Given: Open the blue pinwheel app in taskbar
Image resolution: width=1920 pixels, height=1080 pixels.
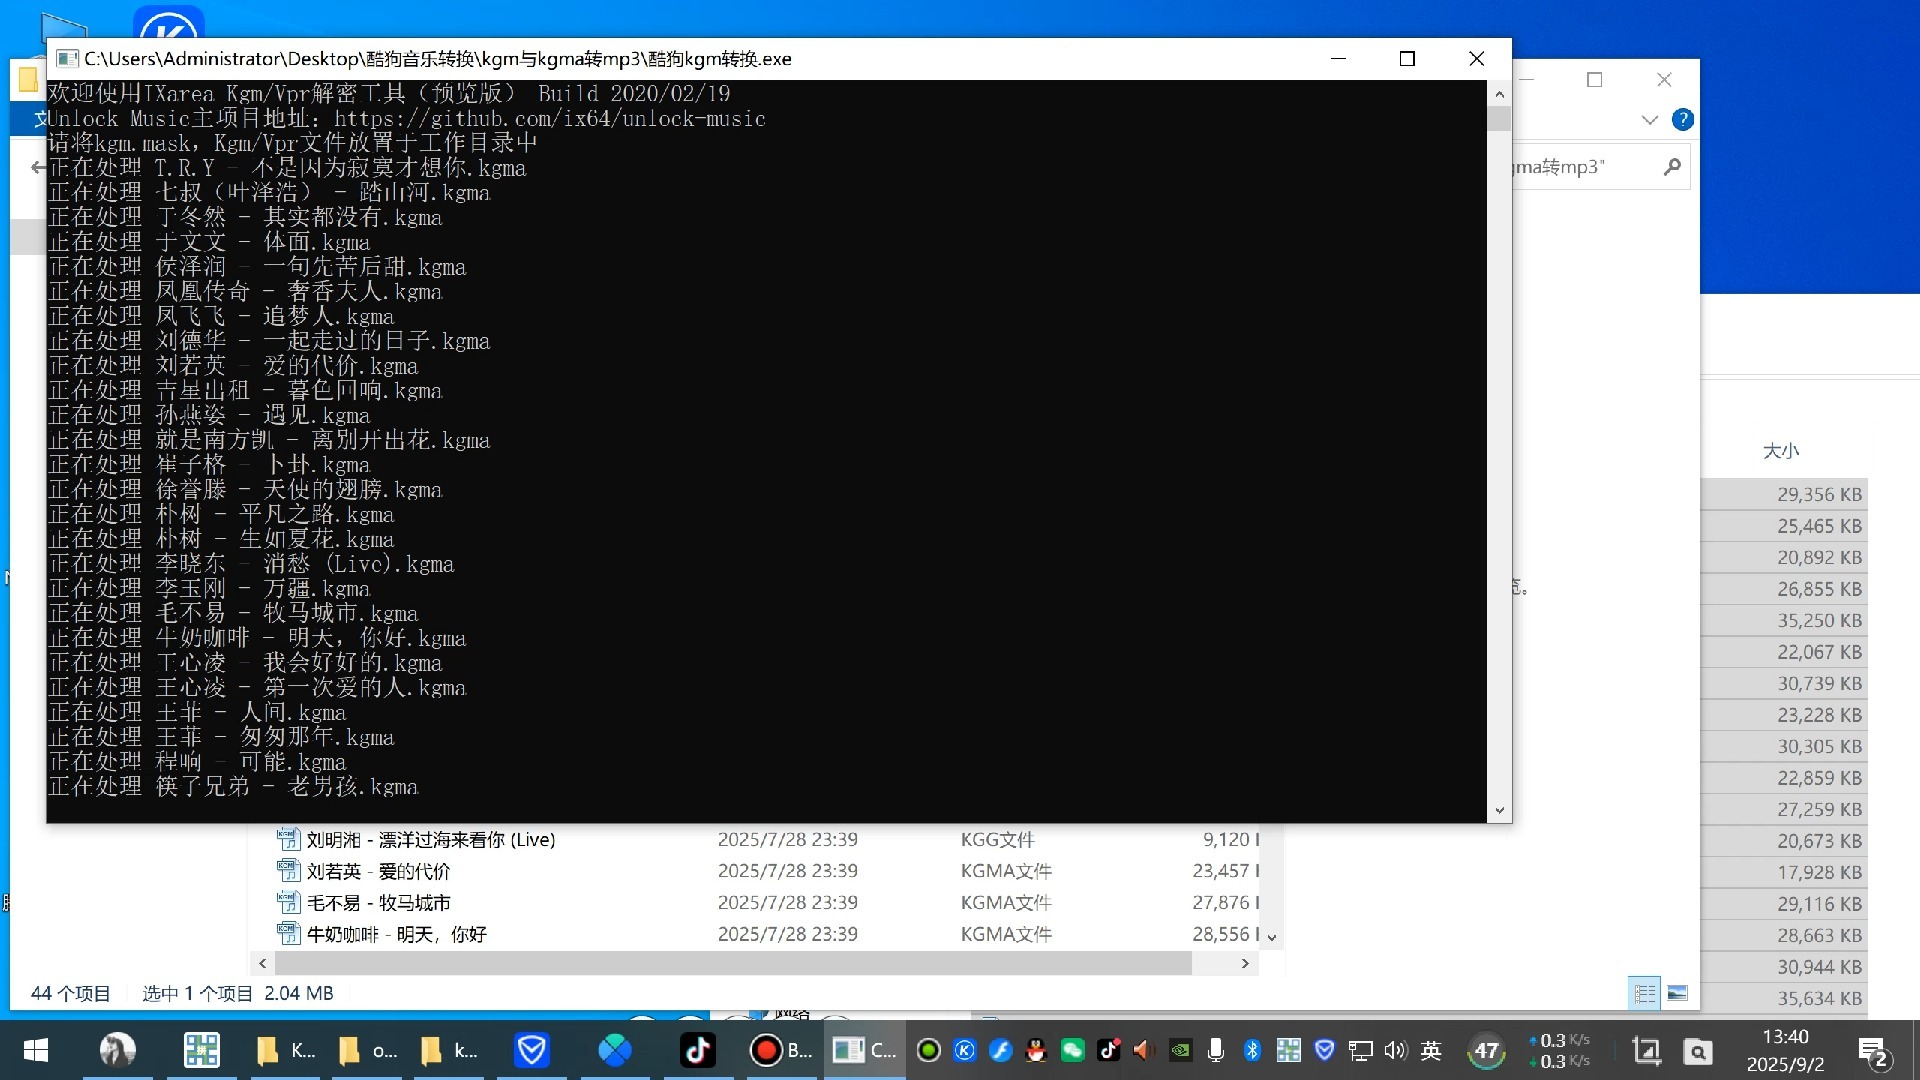Looking at the screenshot, I should tap(615, 1050).
